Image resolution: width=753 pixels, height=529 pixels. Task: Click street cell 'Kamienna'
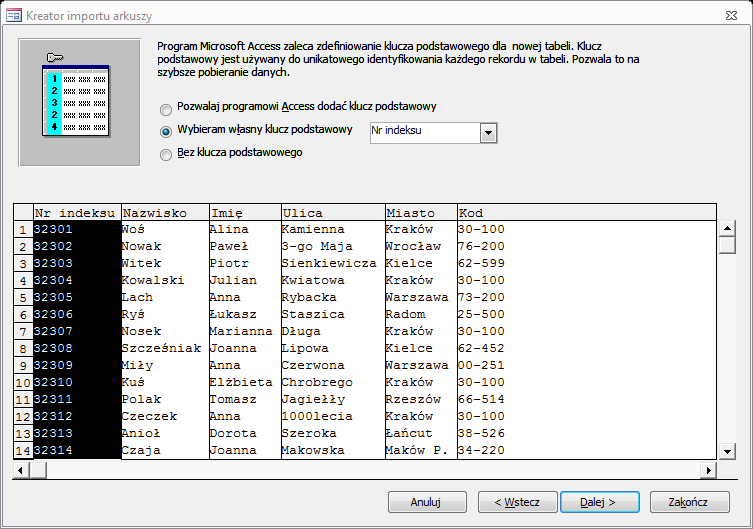333,229
